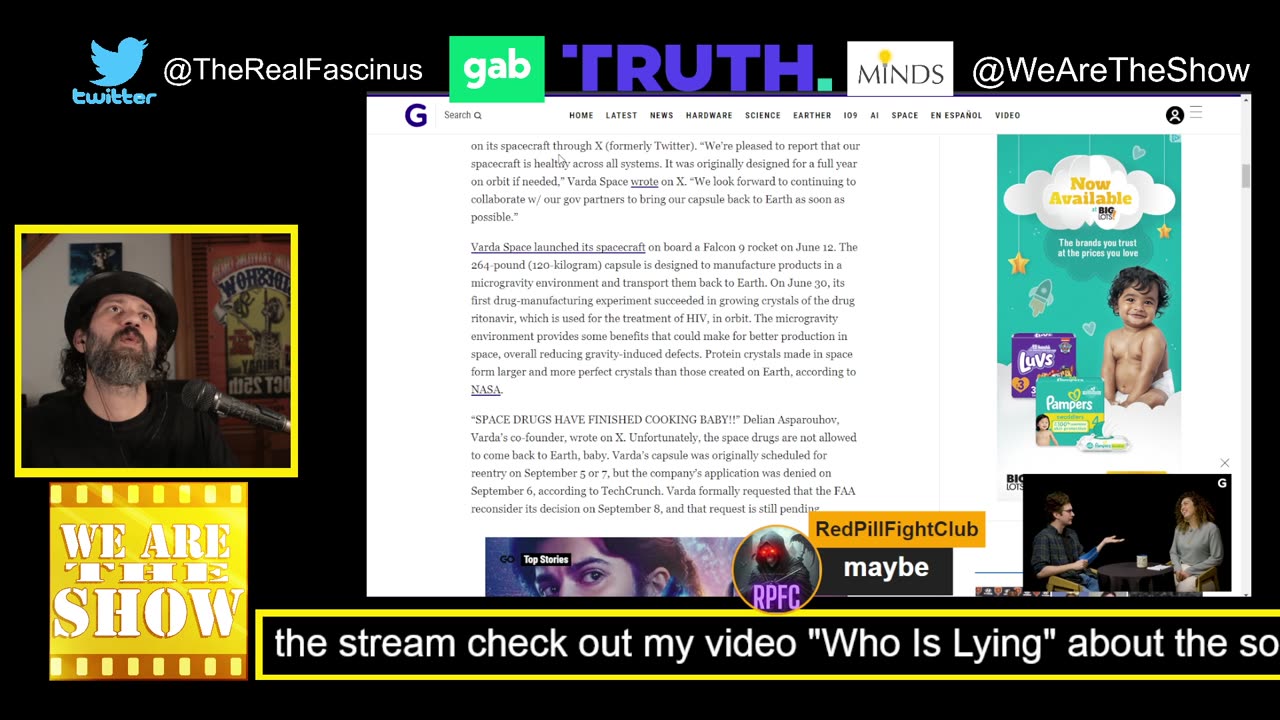The width and height of the screenshot is (1280, 720).
Task: Follow the 'wrote' link on X
Action: click(644, 182)
